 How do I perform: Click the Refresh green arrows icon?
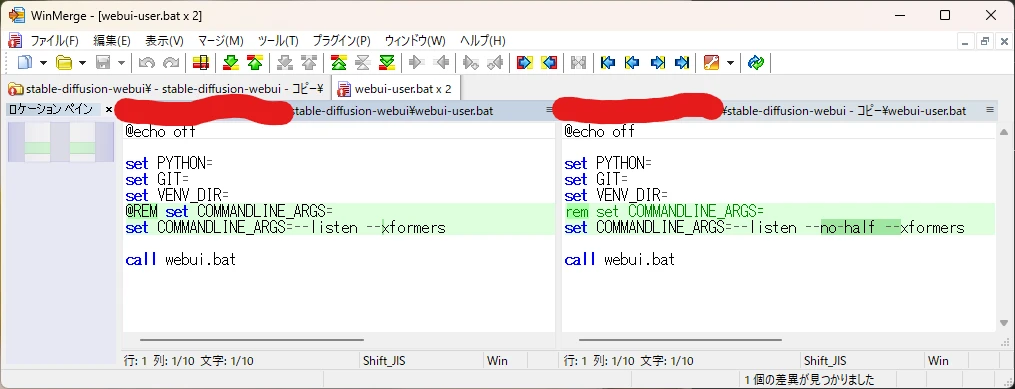tap(755, 63)
